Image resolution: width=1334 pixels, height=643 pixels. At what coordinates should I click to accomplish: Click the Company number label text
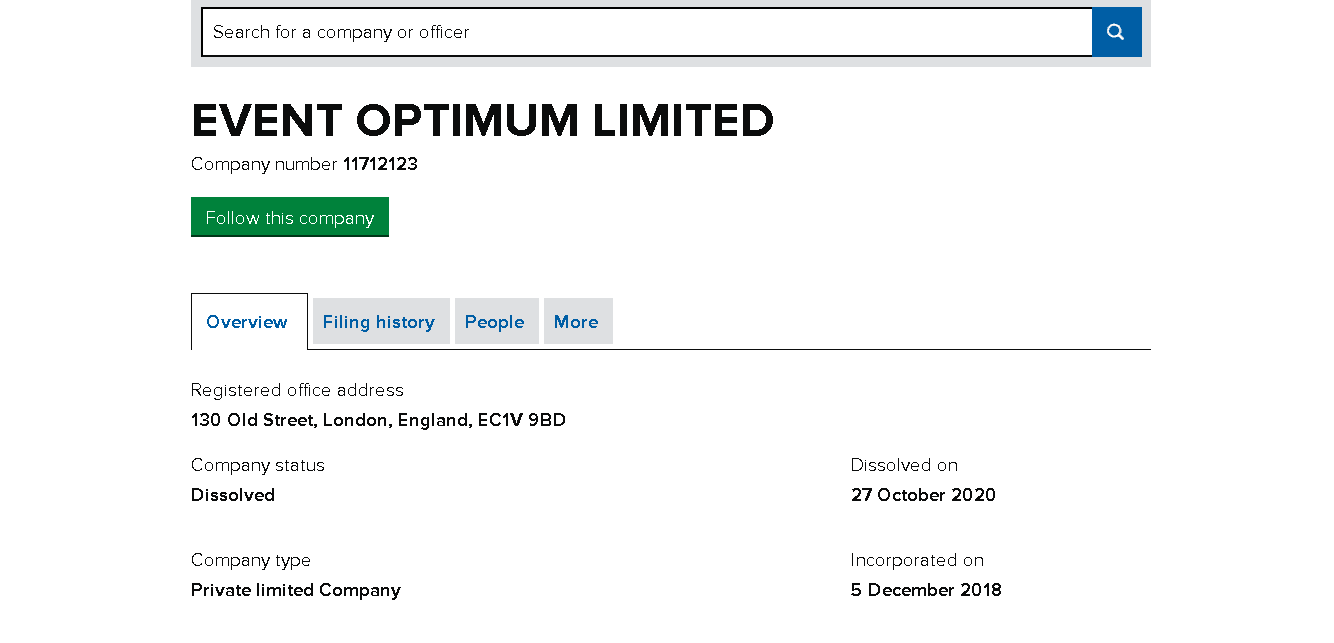[x=264, y=164]
